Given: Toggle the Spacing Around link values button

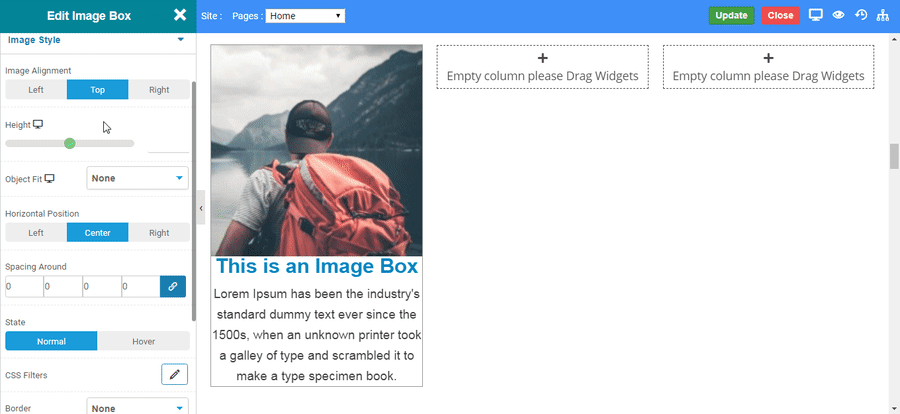Looking at the screenshot, I should click(x=173, y=287).
